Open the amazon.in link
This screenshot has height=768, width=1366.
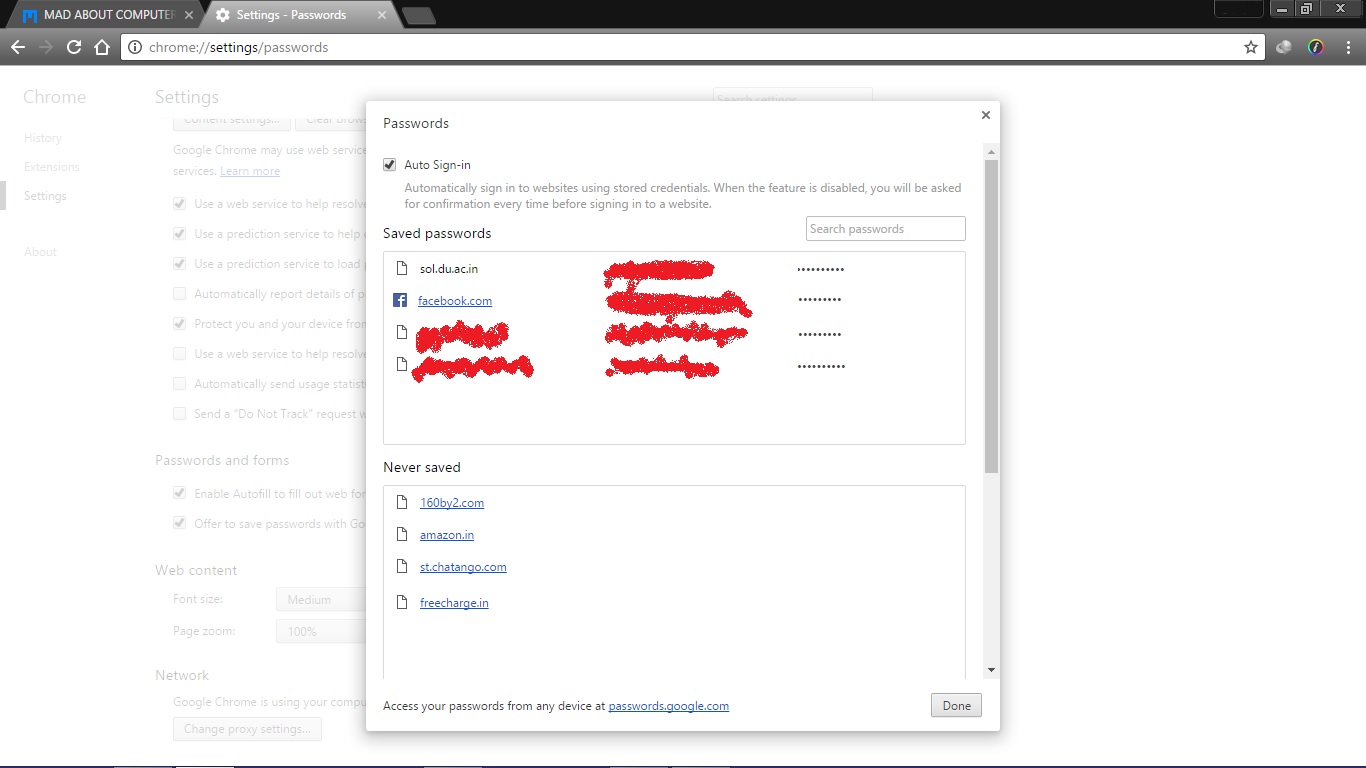[x=447, y=535]
